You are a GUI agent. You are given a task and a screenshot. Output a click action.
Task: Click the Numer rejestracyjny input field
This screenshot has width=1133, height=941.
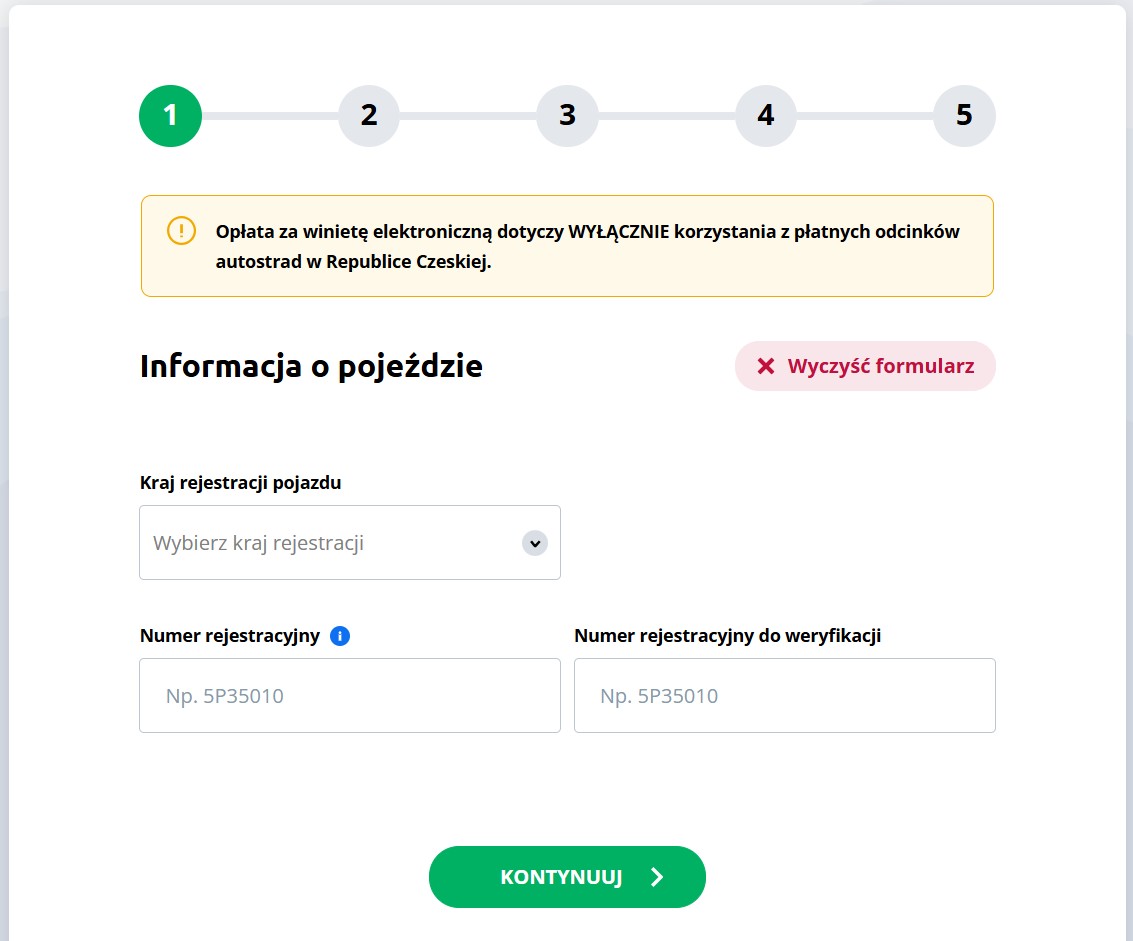(350, 695)
